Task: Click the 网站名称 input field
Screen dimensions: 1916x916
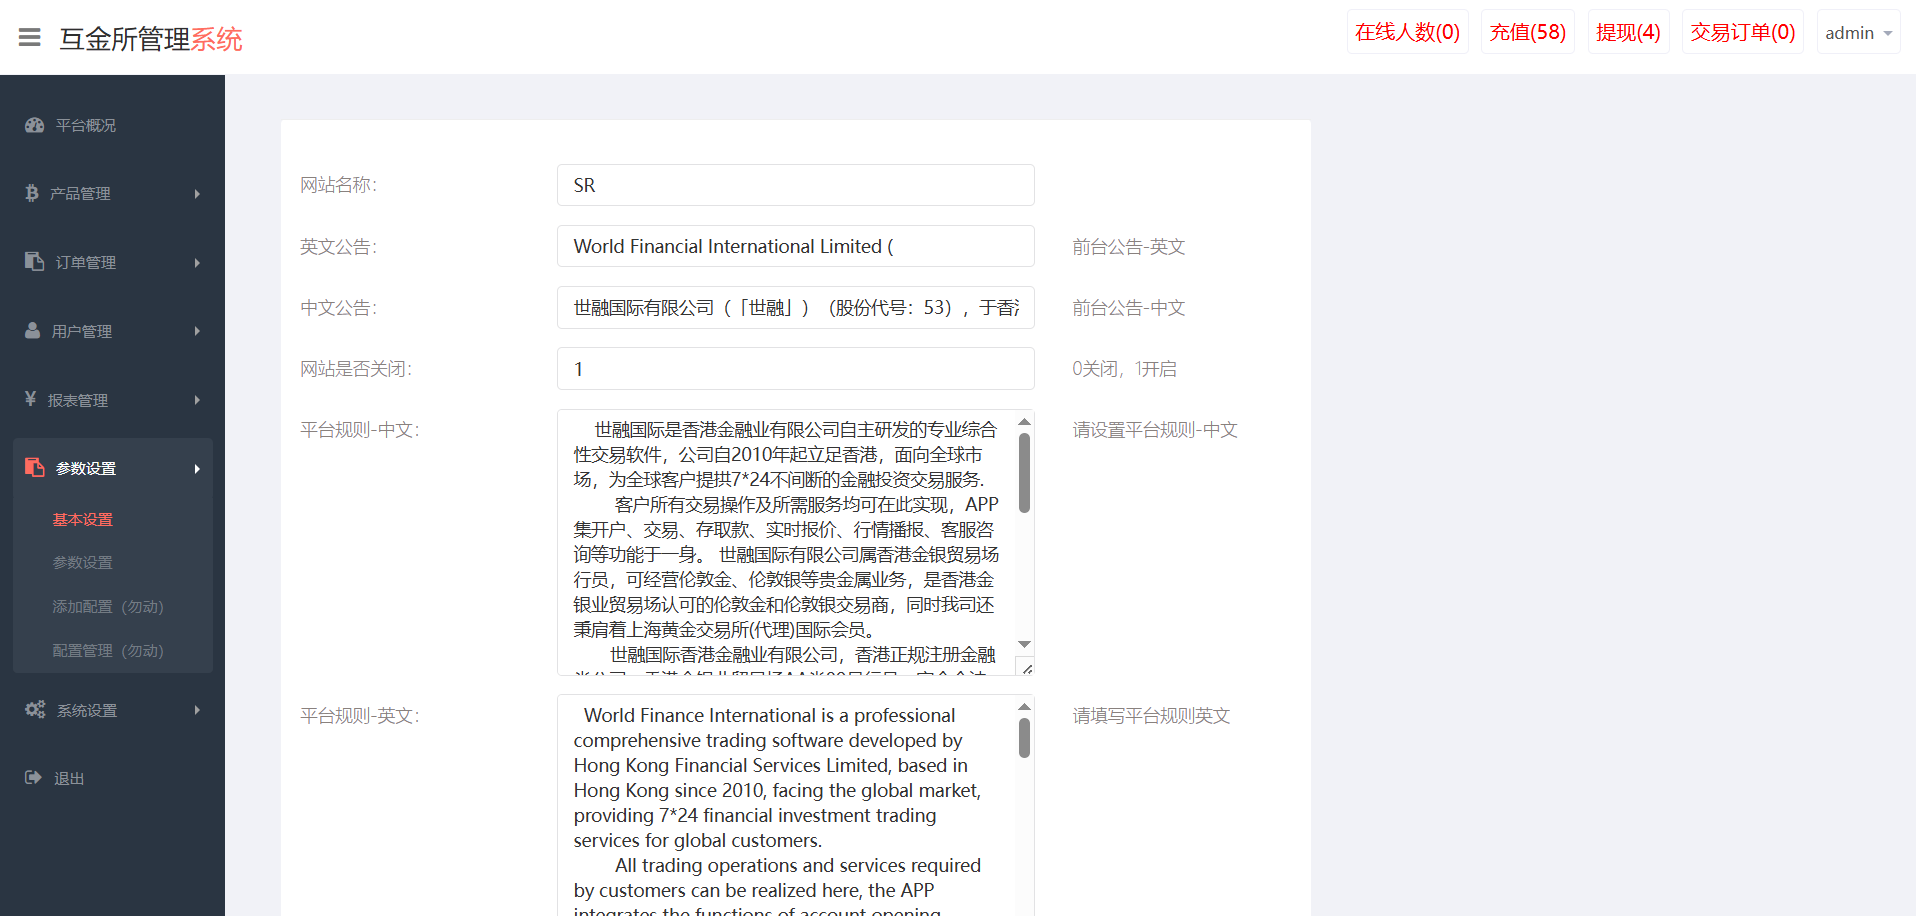Action: coord(795,185)
